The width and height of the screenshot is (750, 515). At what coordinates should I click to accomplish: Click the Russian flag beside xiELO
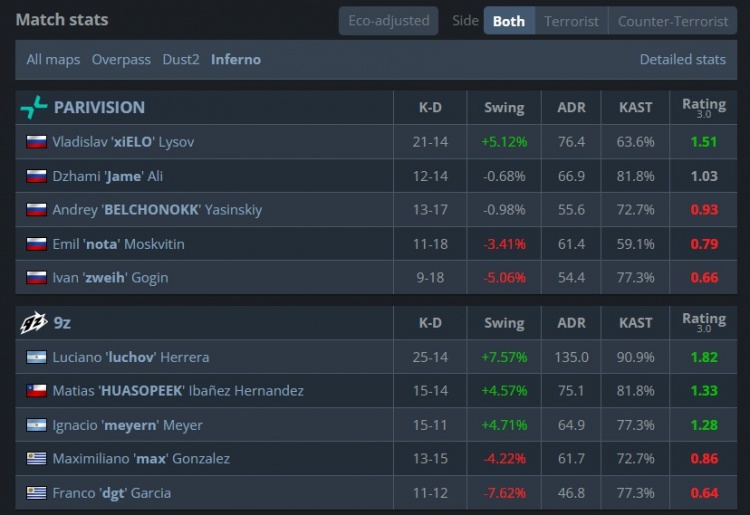coord(36,142)
